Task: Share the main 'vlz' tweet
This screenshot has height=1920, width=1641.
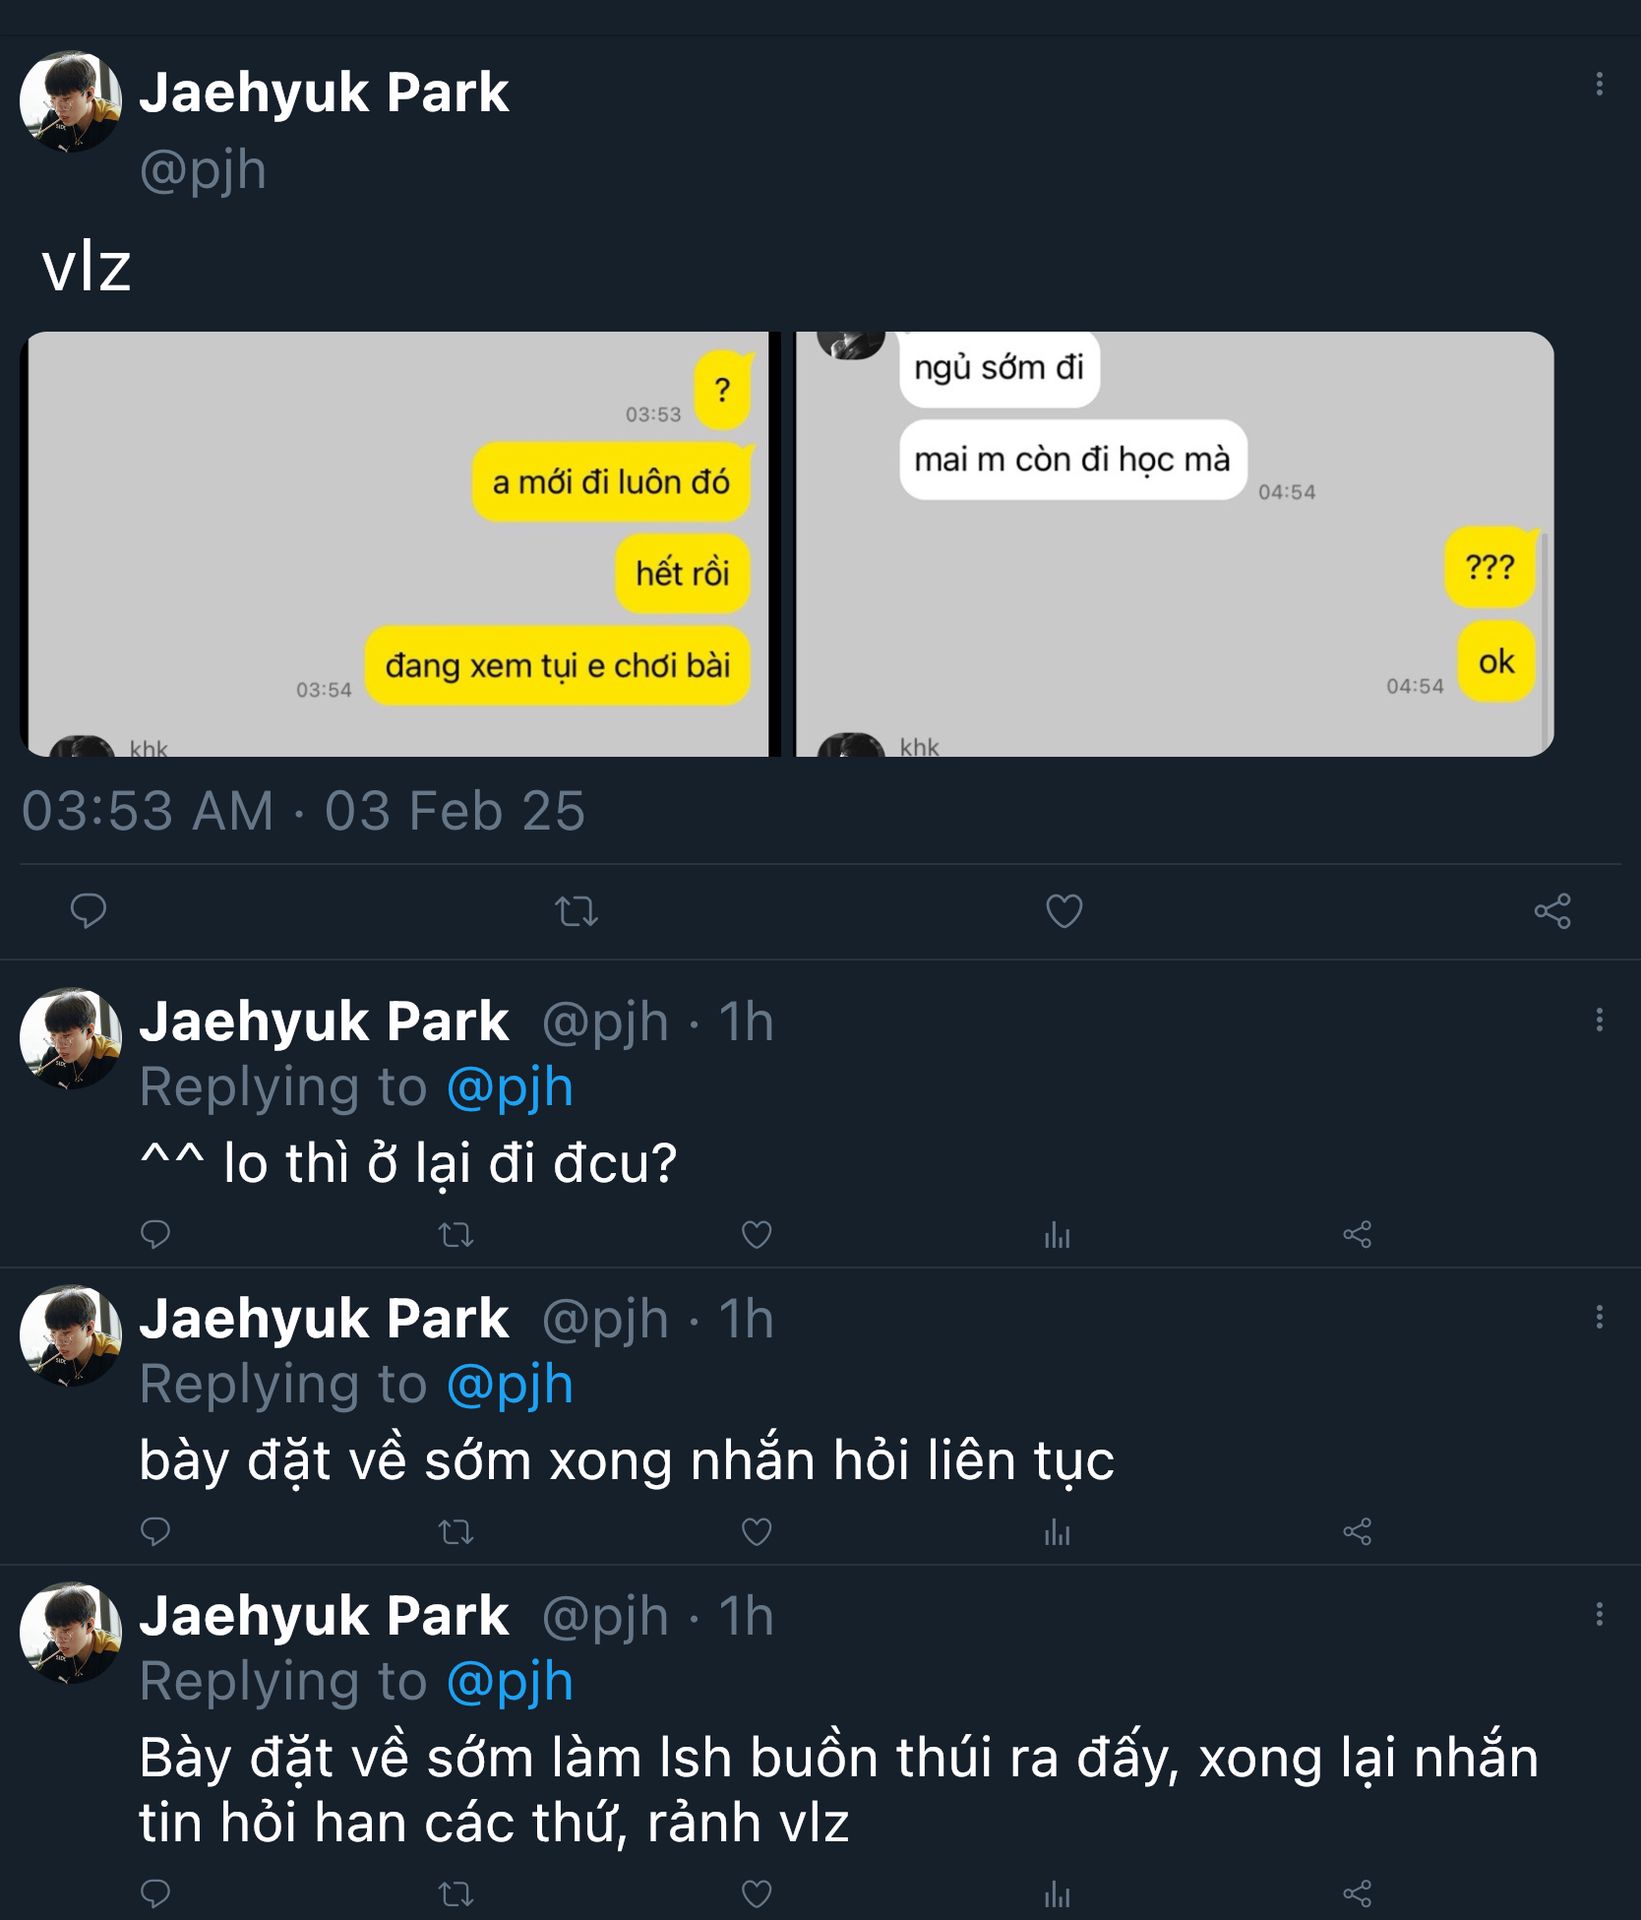Action: pos(1552,911)
